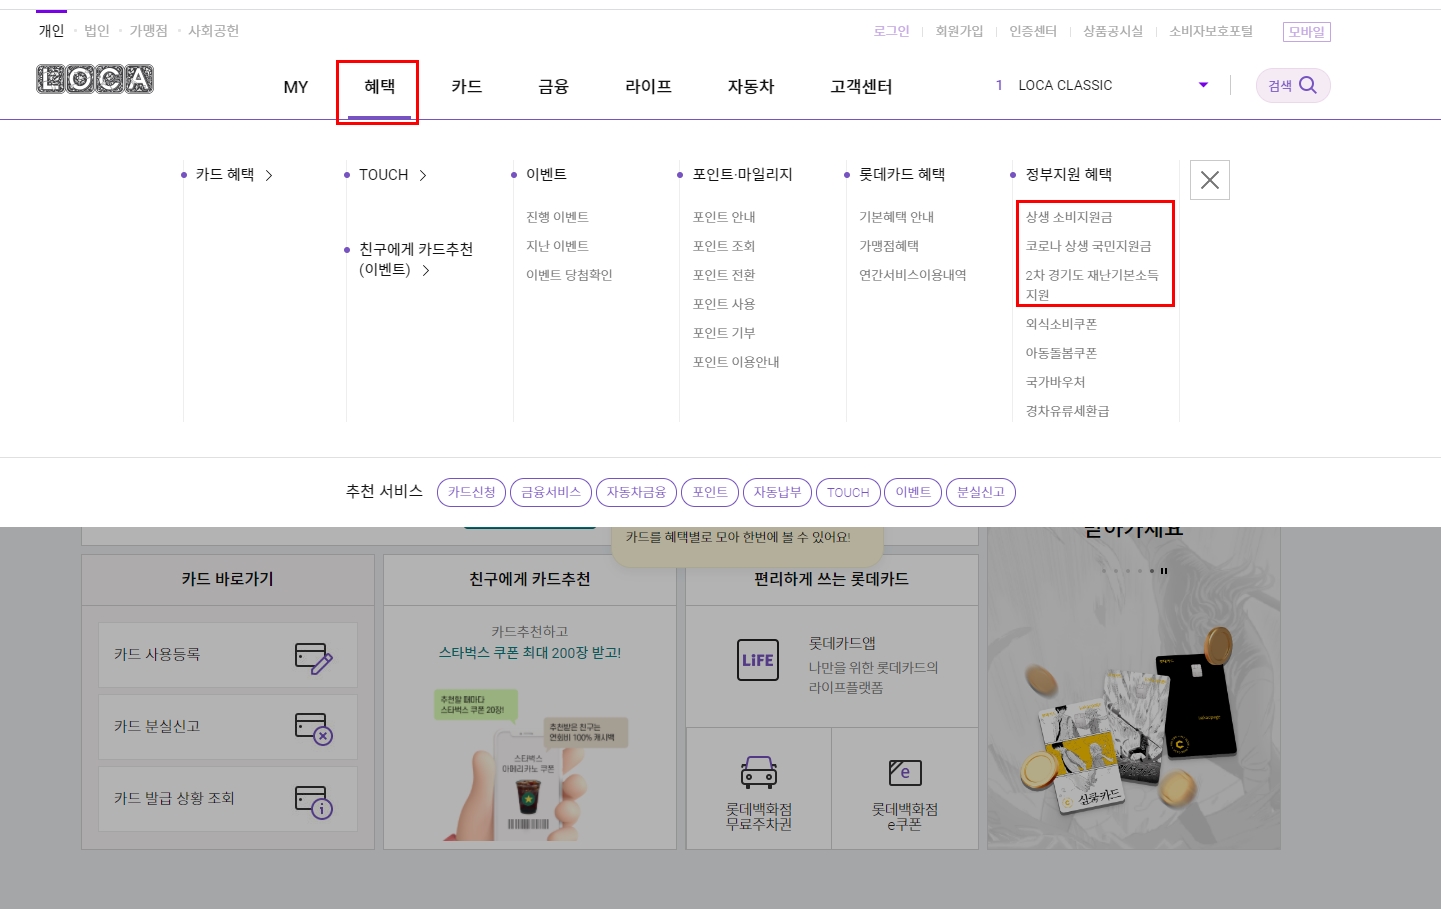Open 가맹점혜택

pyautogui.click(x=889, y=246)
